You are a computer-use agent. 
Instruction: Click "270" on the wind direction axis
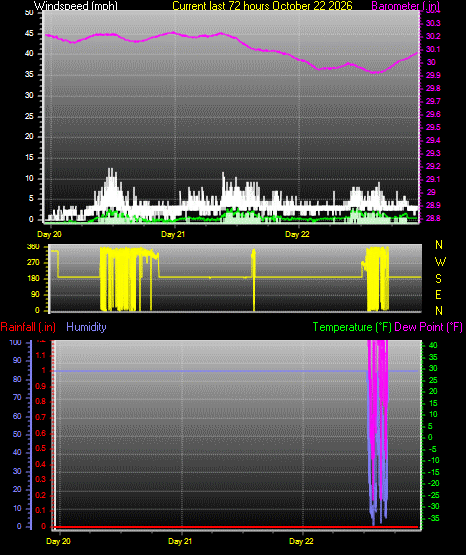coord(33,263)
